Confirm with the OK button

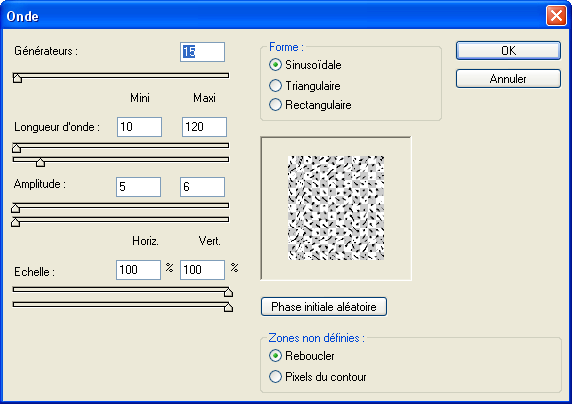(x=508, y=50)
